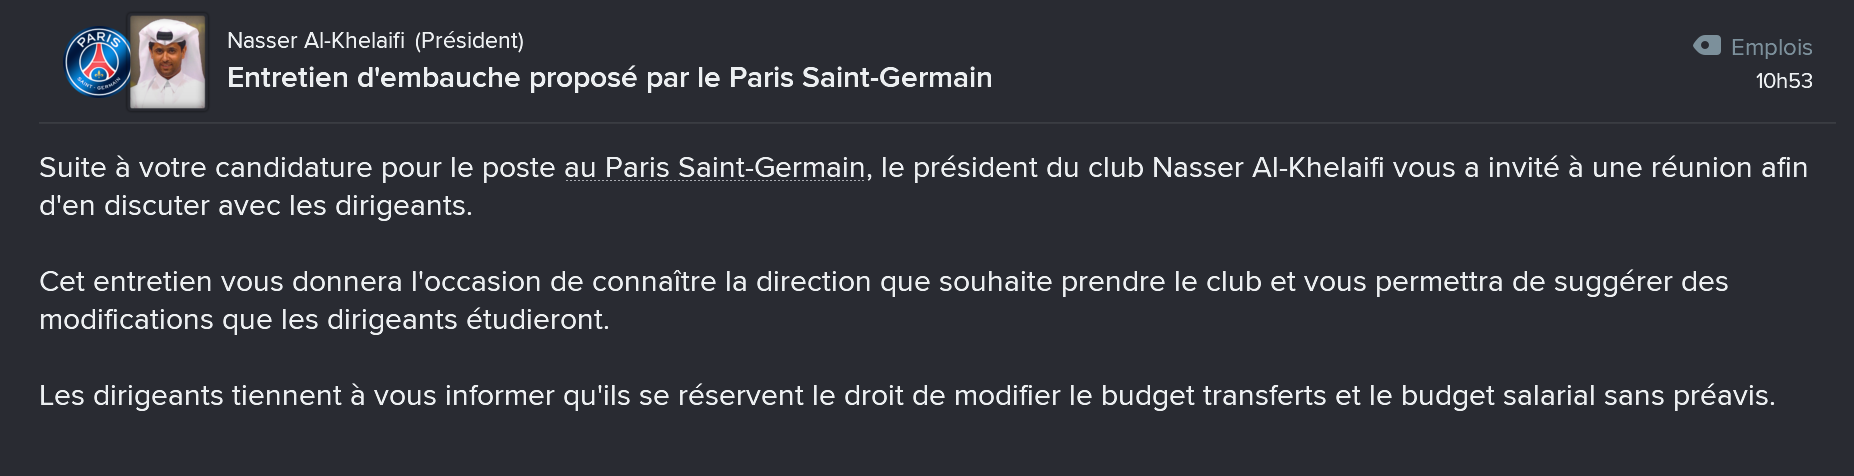
Task: Click the paragraph starting 'Les dirigeants tiennent'
Action: 907,396
